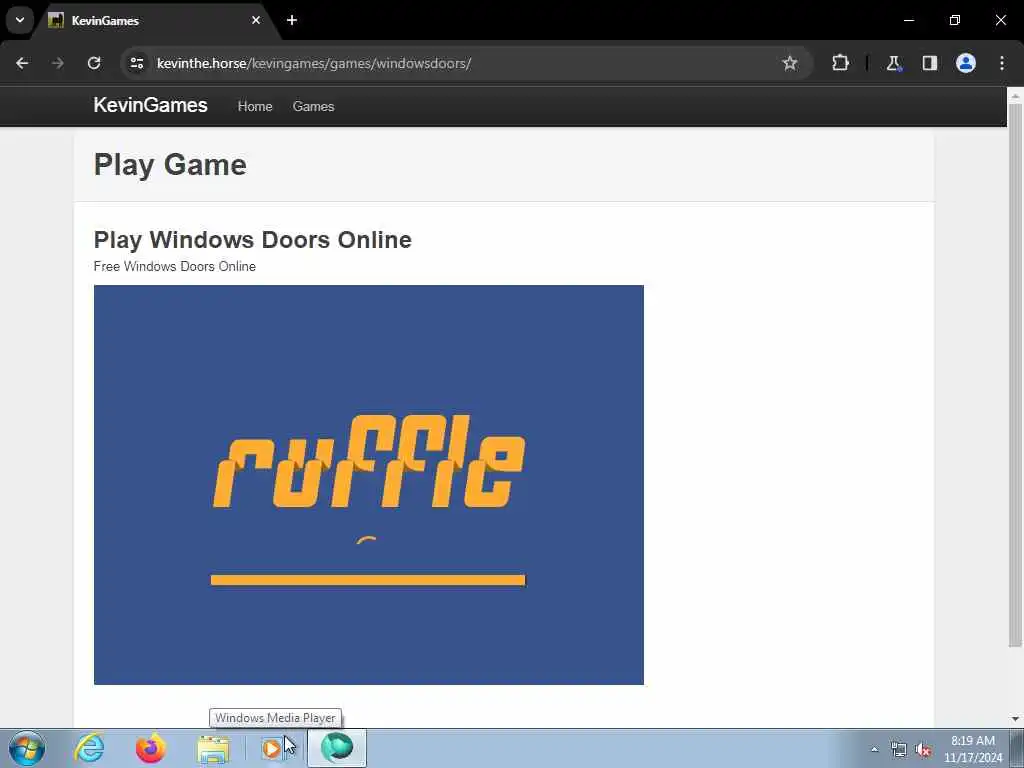The width and height of the screenshot is (1024, 768).
Task: Open Chrome Labs flask icon
Action: (893, 63)
